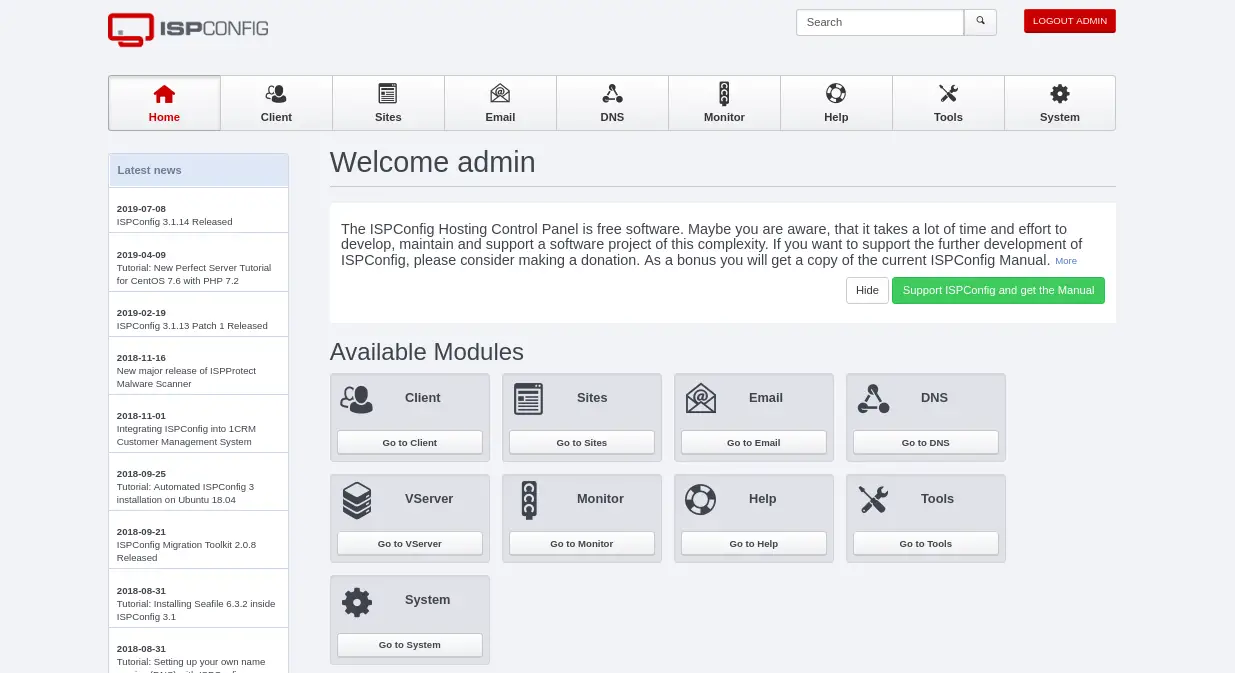The image size is (1235, 673).
Task: Open news Automated ISPConfig 3 installation Ubuntu 18.04
Action: pos(185,493)
